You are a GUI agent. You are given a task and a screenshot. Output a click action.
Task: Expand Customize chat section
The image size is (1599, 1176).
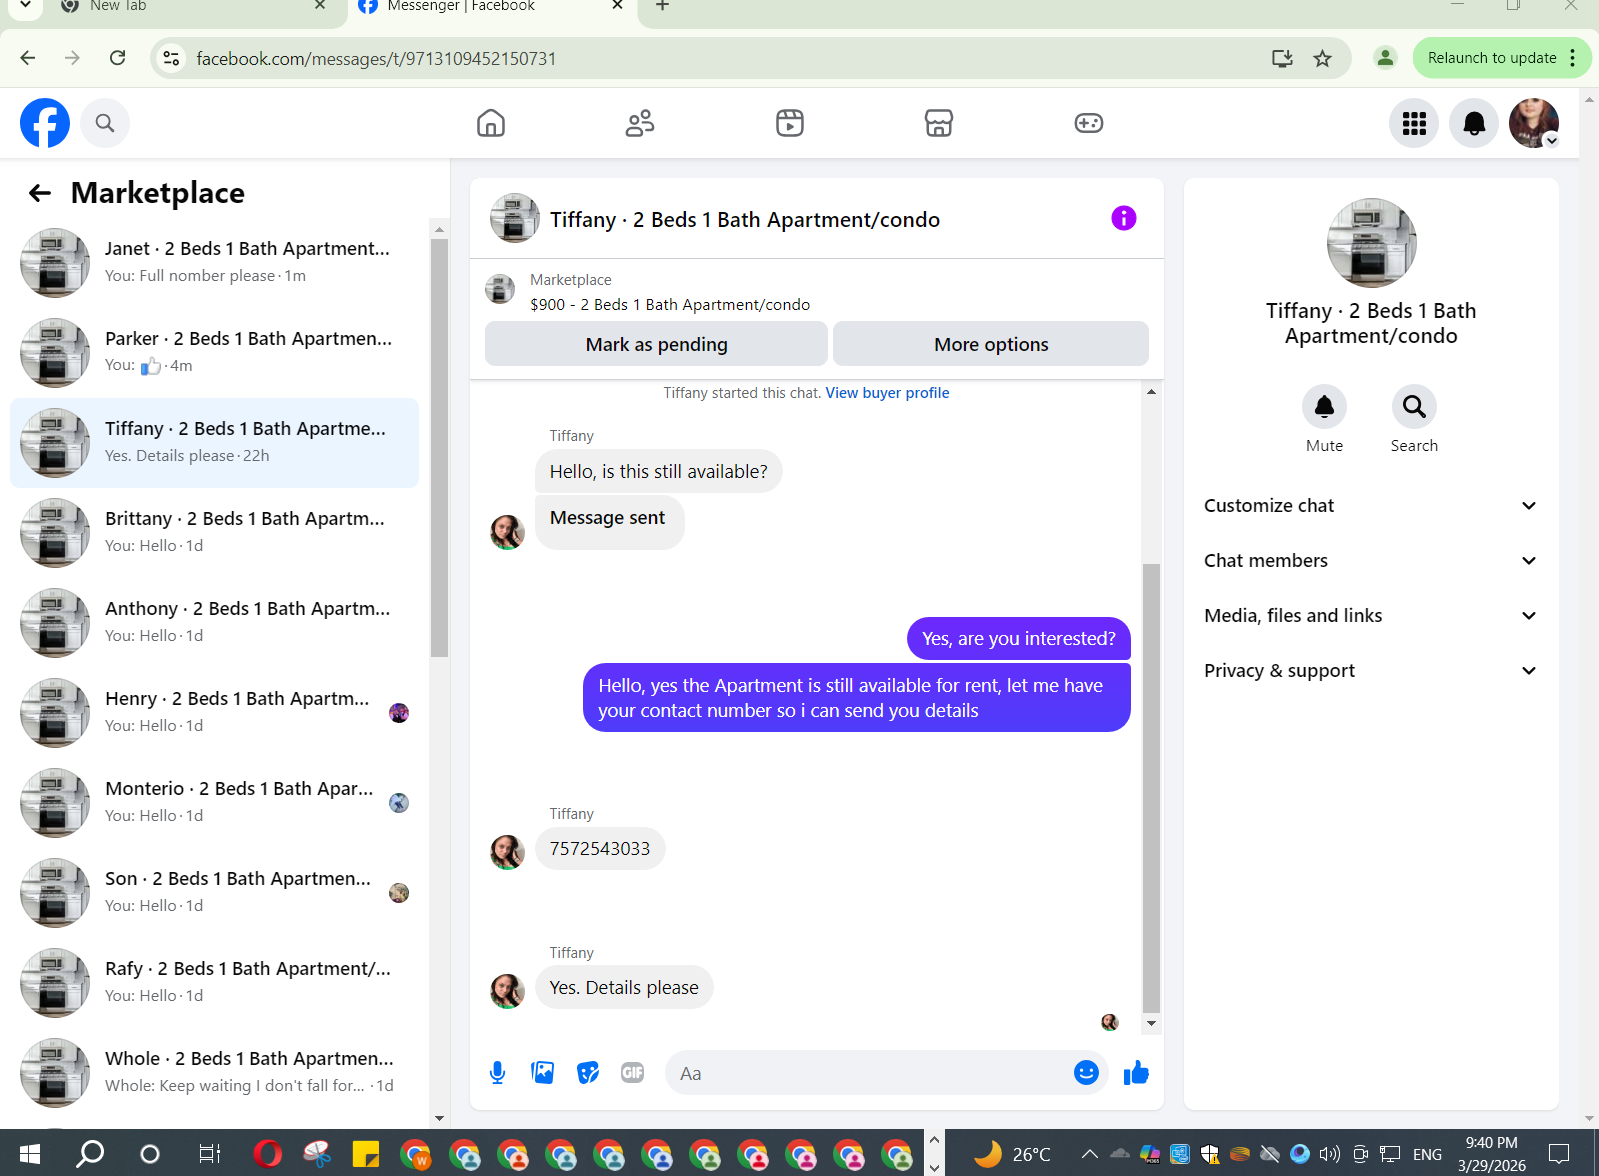[x=1370, y=506]
